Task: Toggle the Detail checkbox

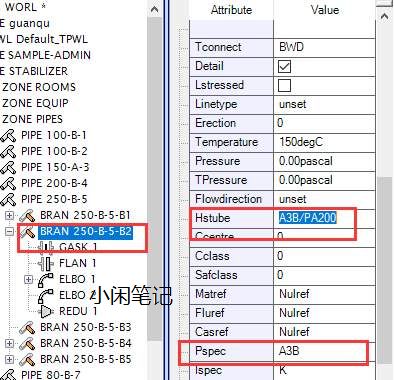Action: [x=284, y=66]
